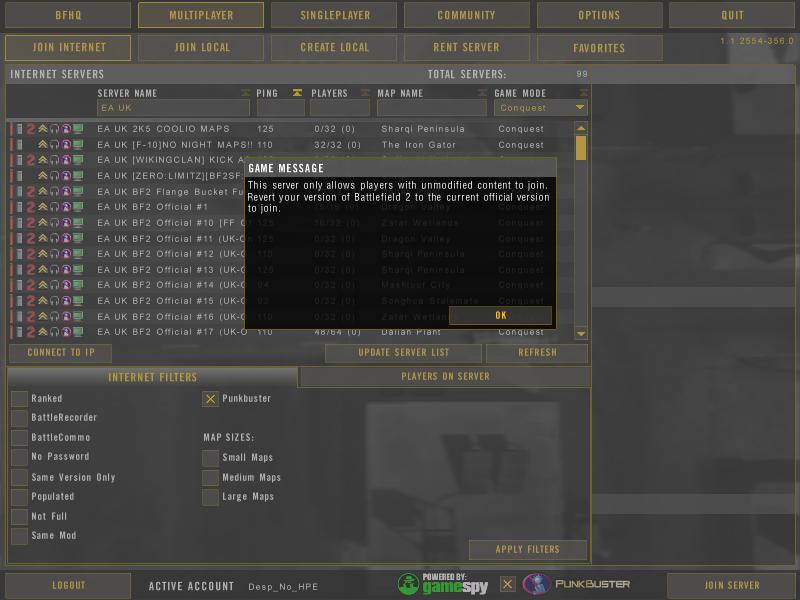Click Update Server List button
The height and width of the screenshot is (600, 800).
pos(403,353)
